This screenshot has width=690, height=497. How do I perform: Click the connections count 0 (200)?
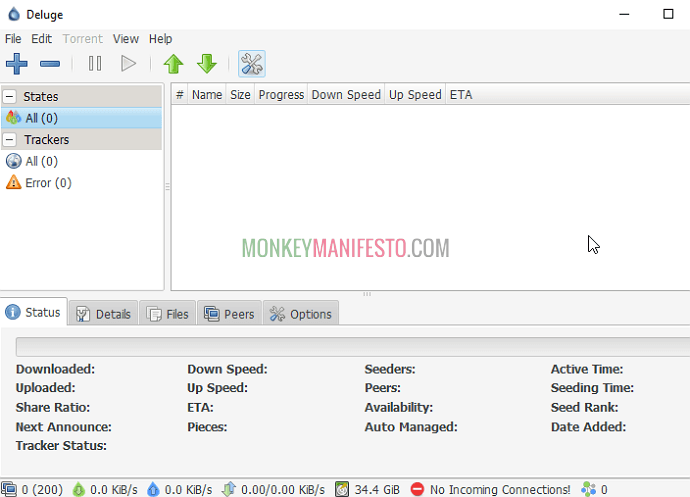coord(42,490)
